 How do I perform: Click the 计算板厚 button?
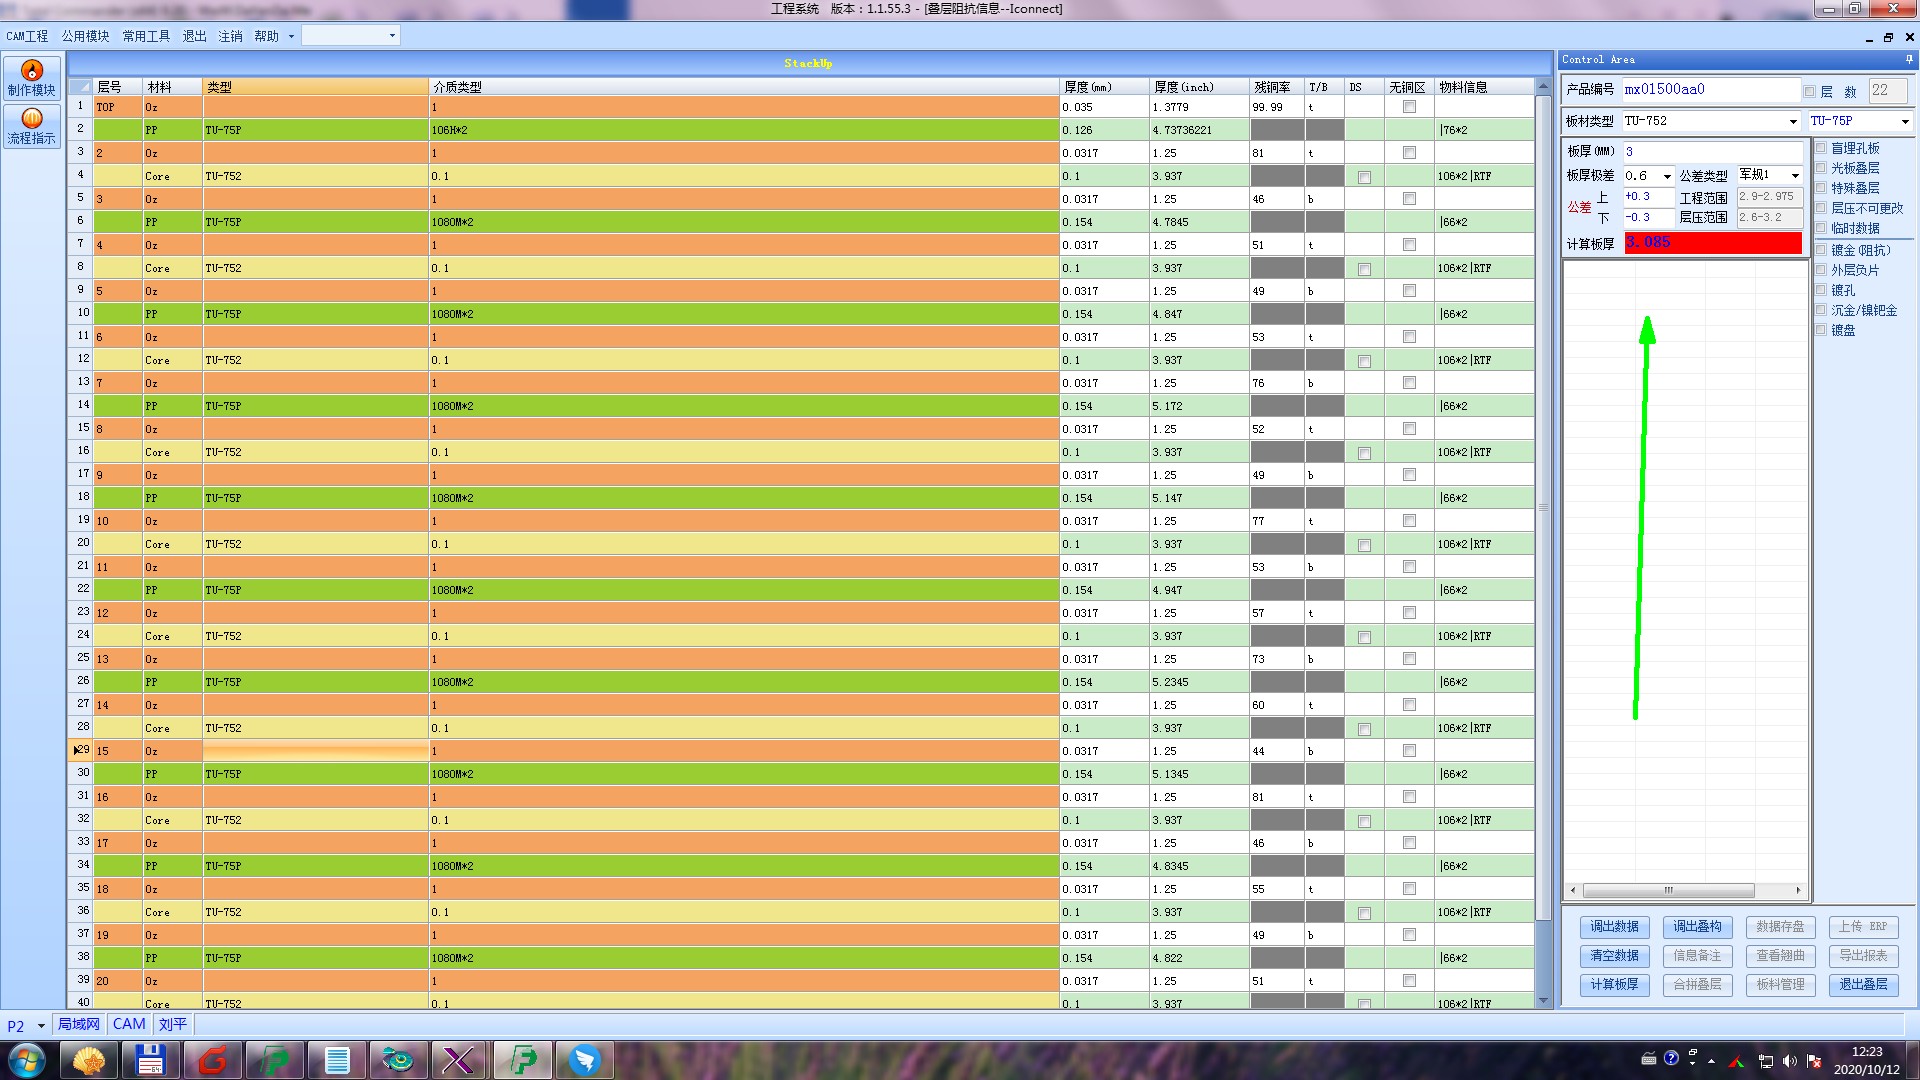pos(1614,984)
